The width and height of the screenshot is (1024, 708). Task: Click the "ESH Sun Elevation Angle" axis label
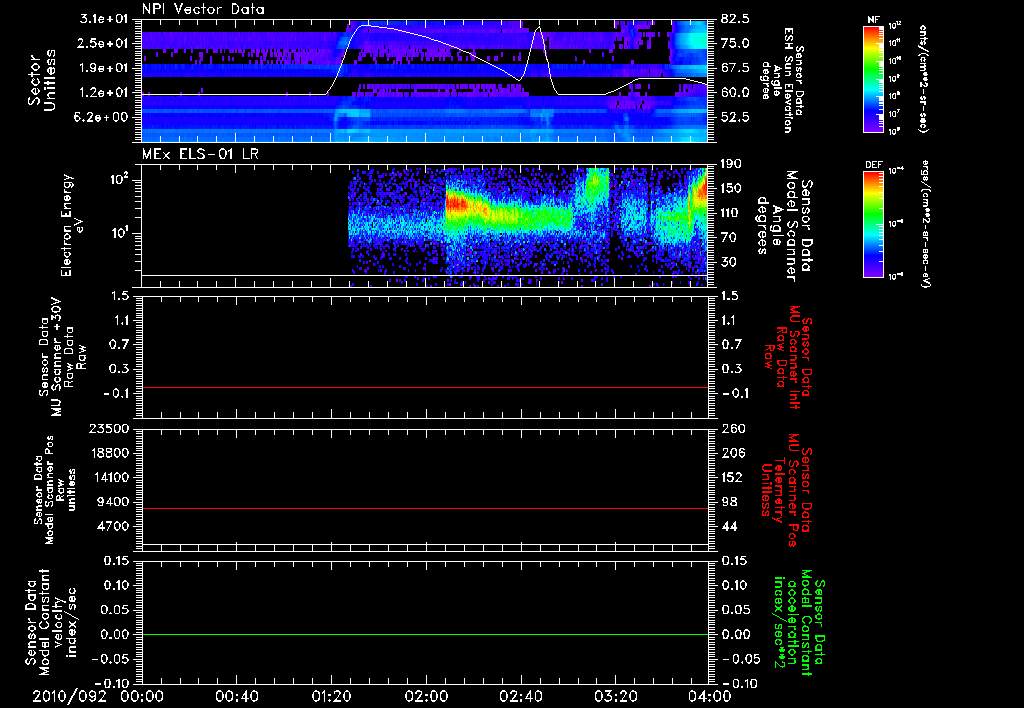(x=783, y=80)
